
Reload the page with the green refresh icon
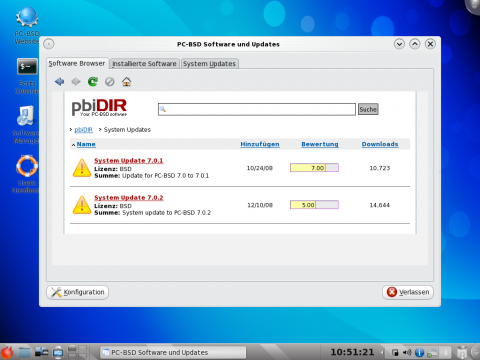coord(93,81)
